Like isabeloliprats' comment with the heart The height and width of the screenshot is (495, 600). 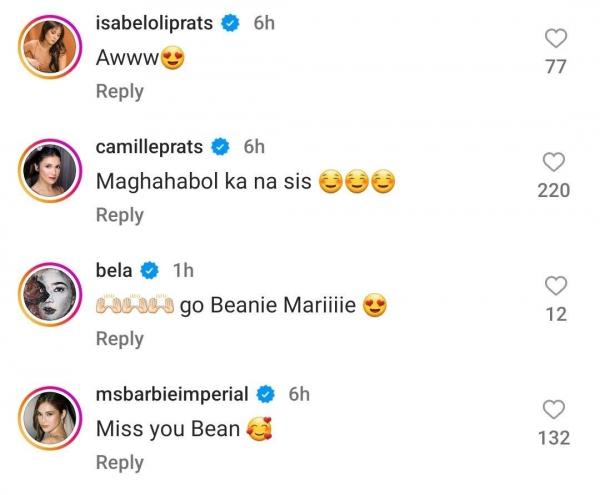click(x=556, y=39)
